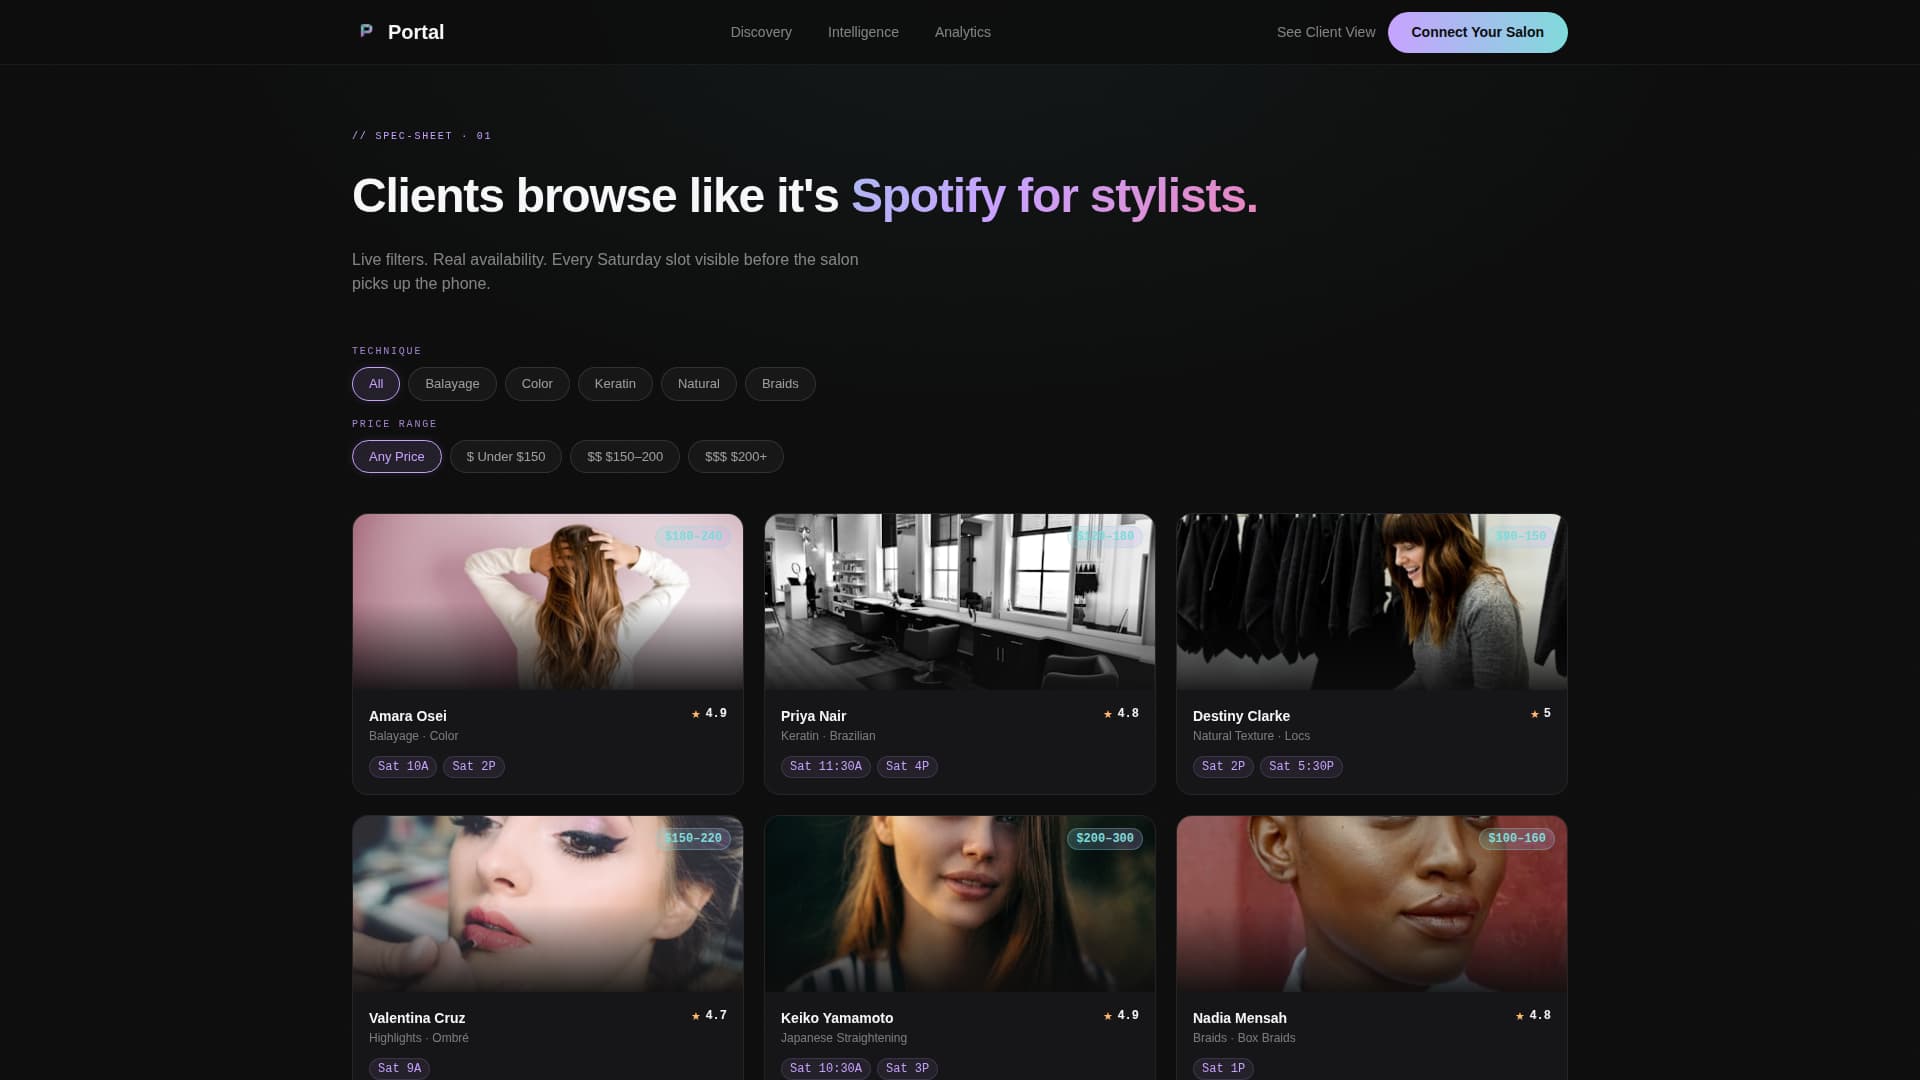Toggle the Keratin technique chip

click(615, 384)
